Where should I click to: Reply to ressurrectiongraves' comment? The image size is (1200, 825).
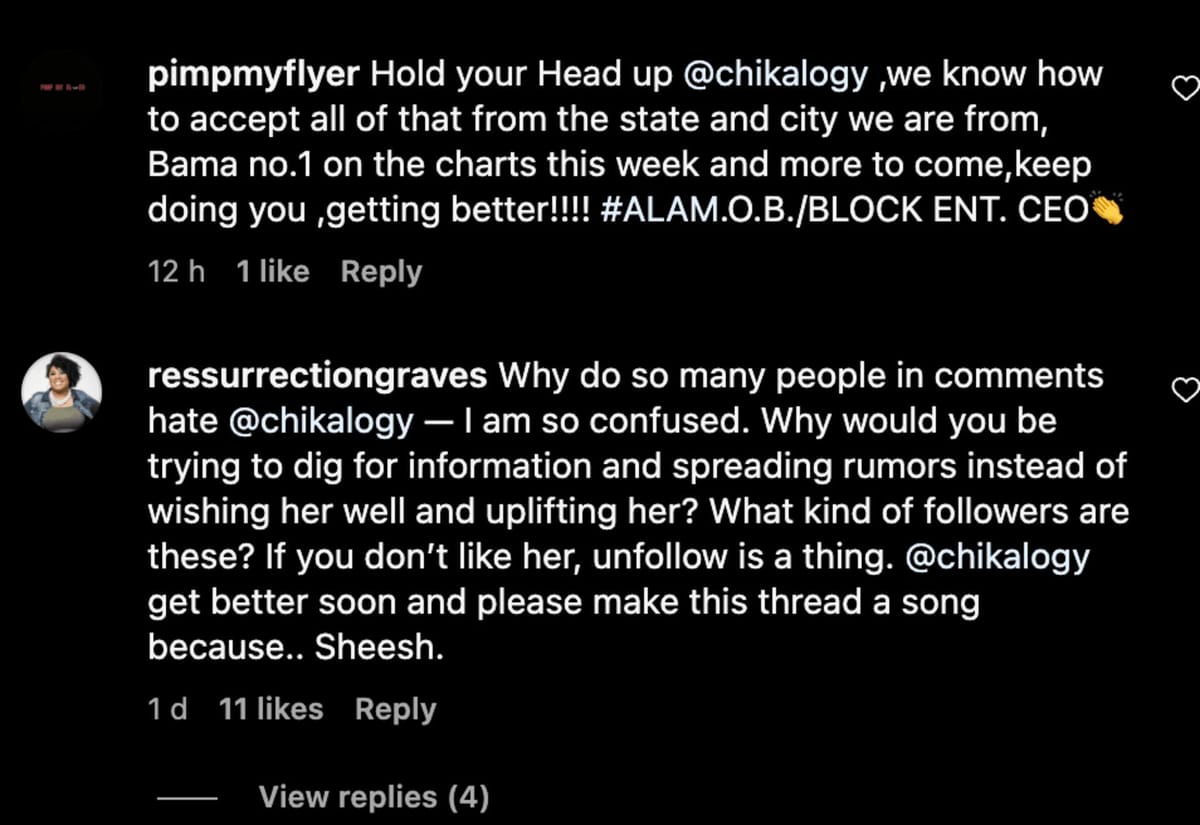[x=395, y=709]
